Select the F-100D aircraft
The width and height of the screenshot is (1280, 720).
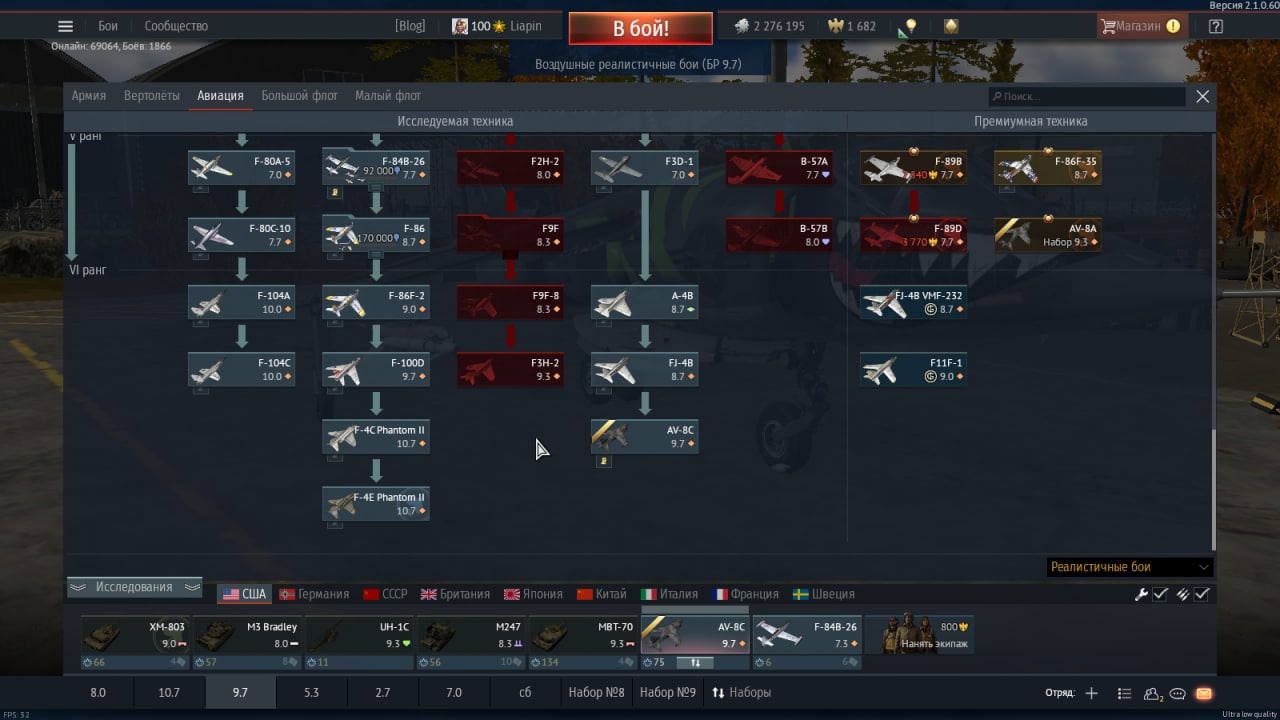click(375, 369)
